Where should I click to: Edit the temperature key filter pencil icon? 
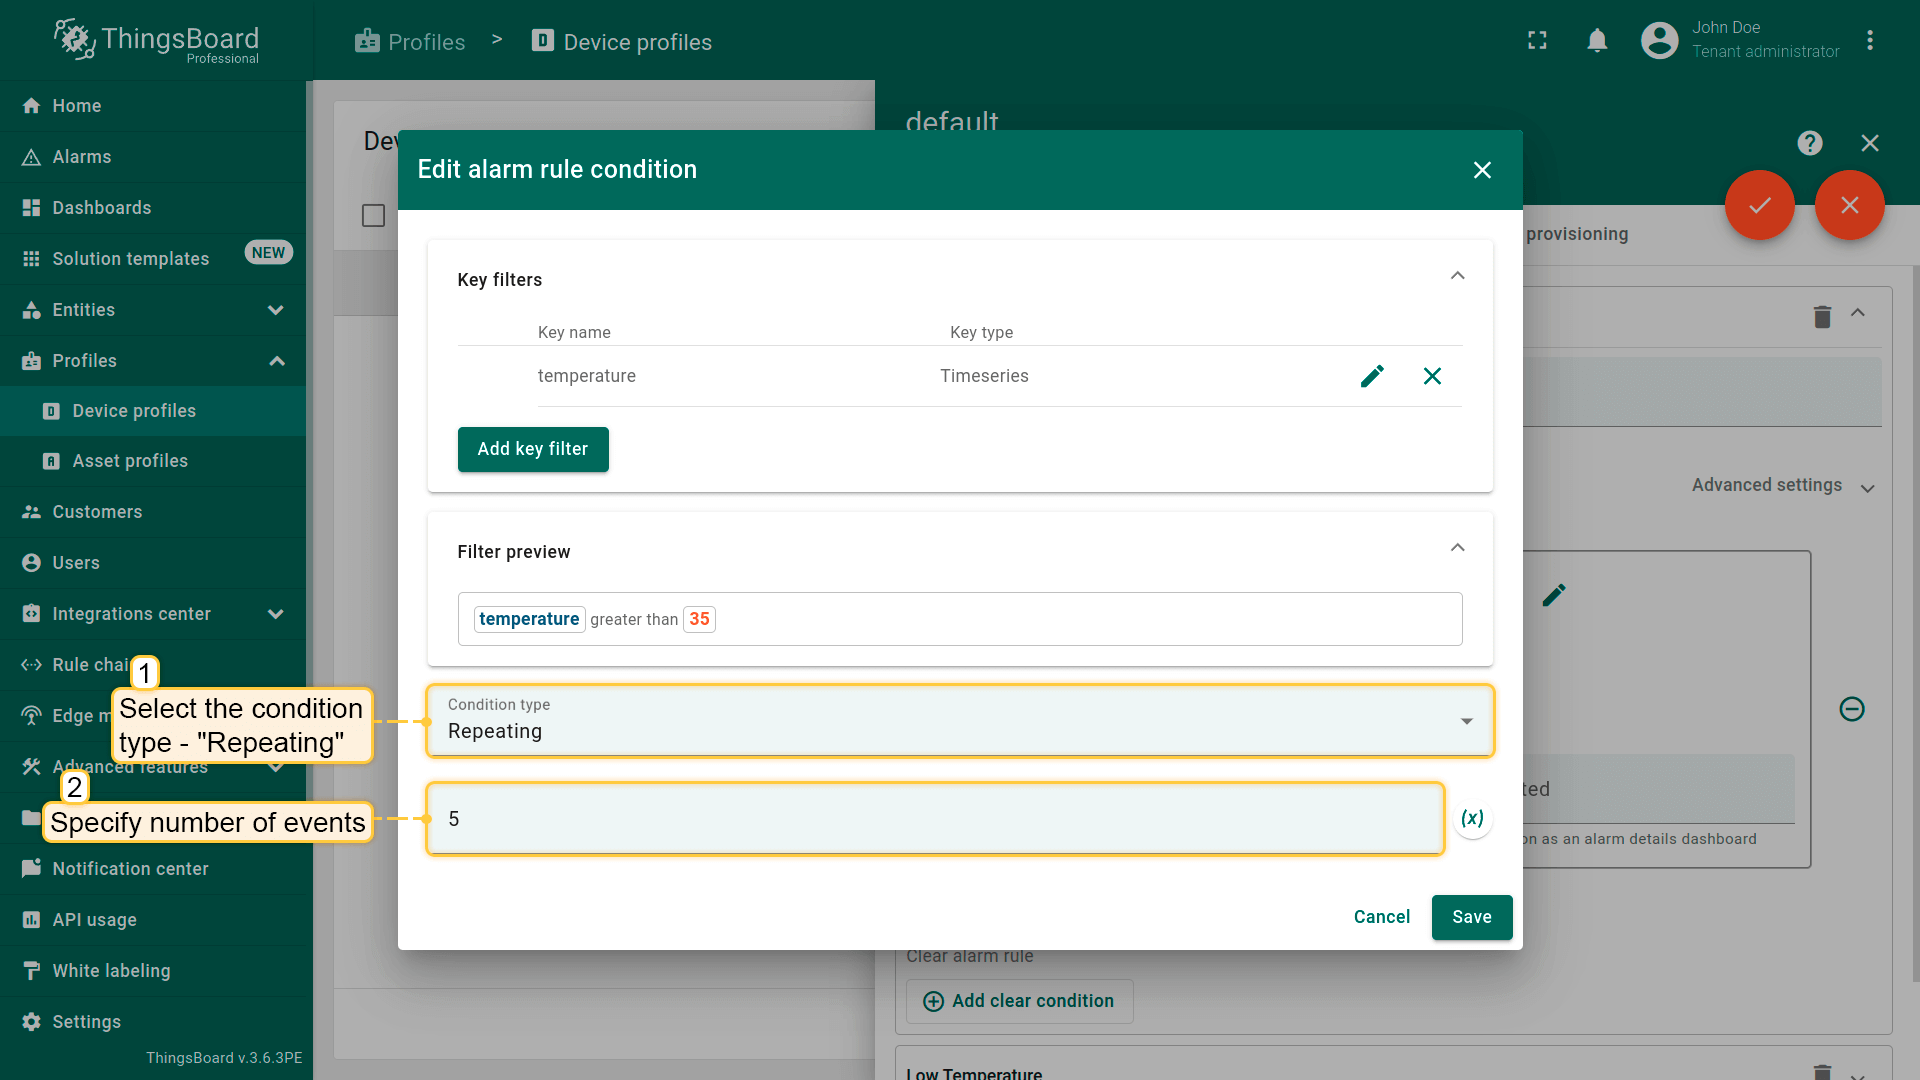tap(1372, 376)
